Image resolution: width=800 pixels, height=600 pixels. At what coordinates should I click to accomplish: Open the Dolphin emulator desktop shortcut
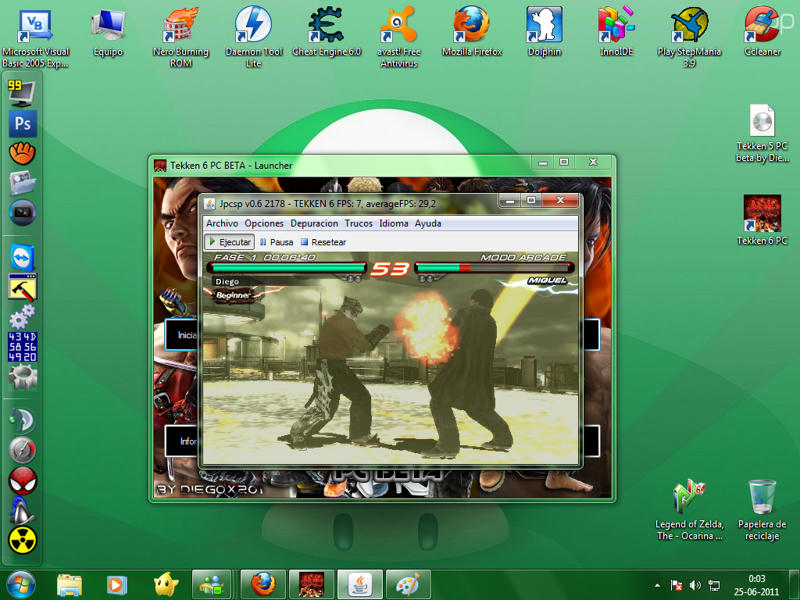544,32
